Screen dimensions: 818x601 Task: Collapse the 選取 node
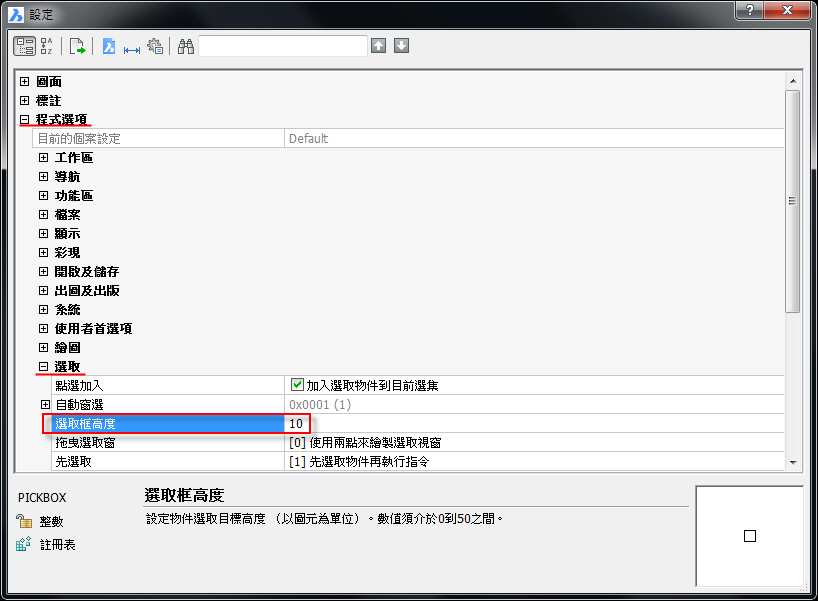(43, 367)
